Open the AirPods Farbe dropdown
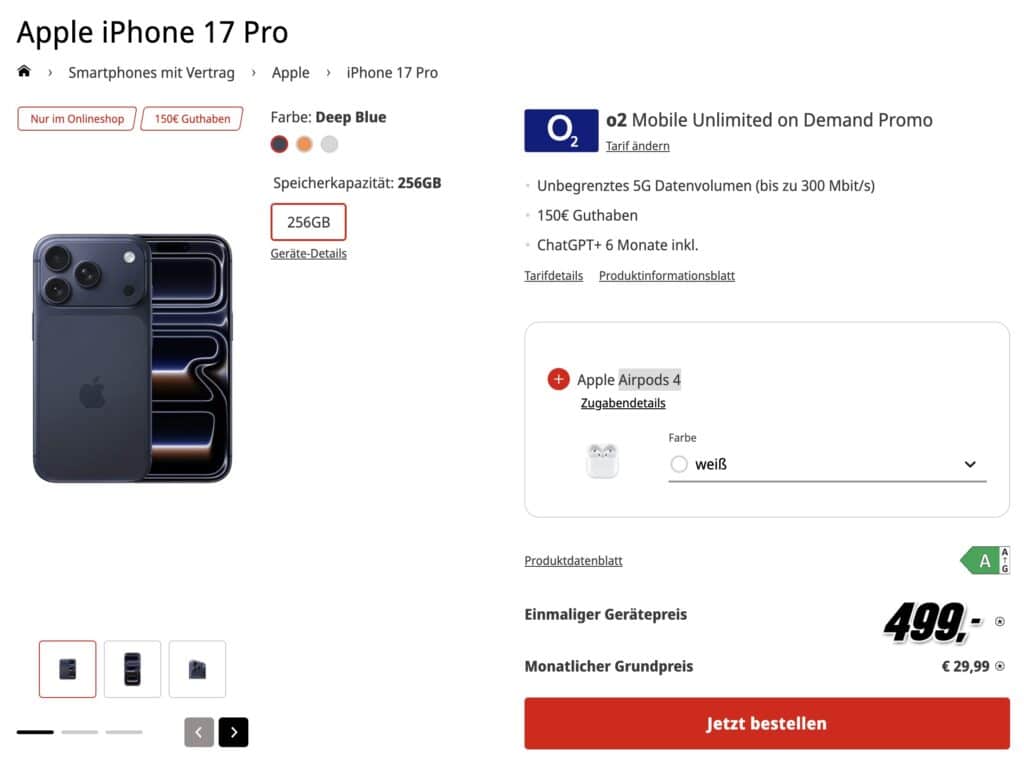Screen dimensions: 1024x761 click(x=827, y=464)
